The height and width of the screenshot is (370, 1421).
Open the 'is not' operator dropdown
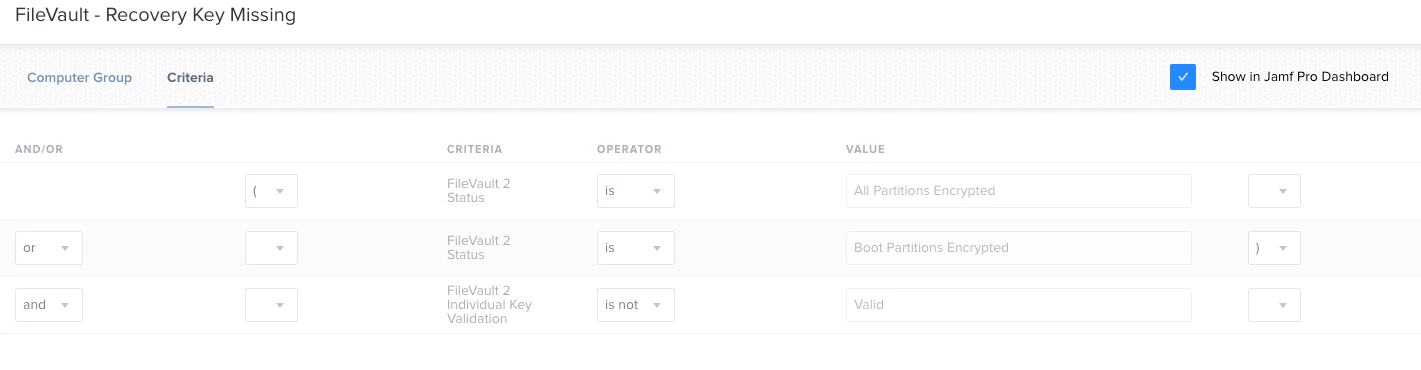[636, 305]
